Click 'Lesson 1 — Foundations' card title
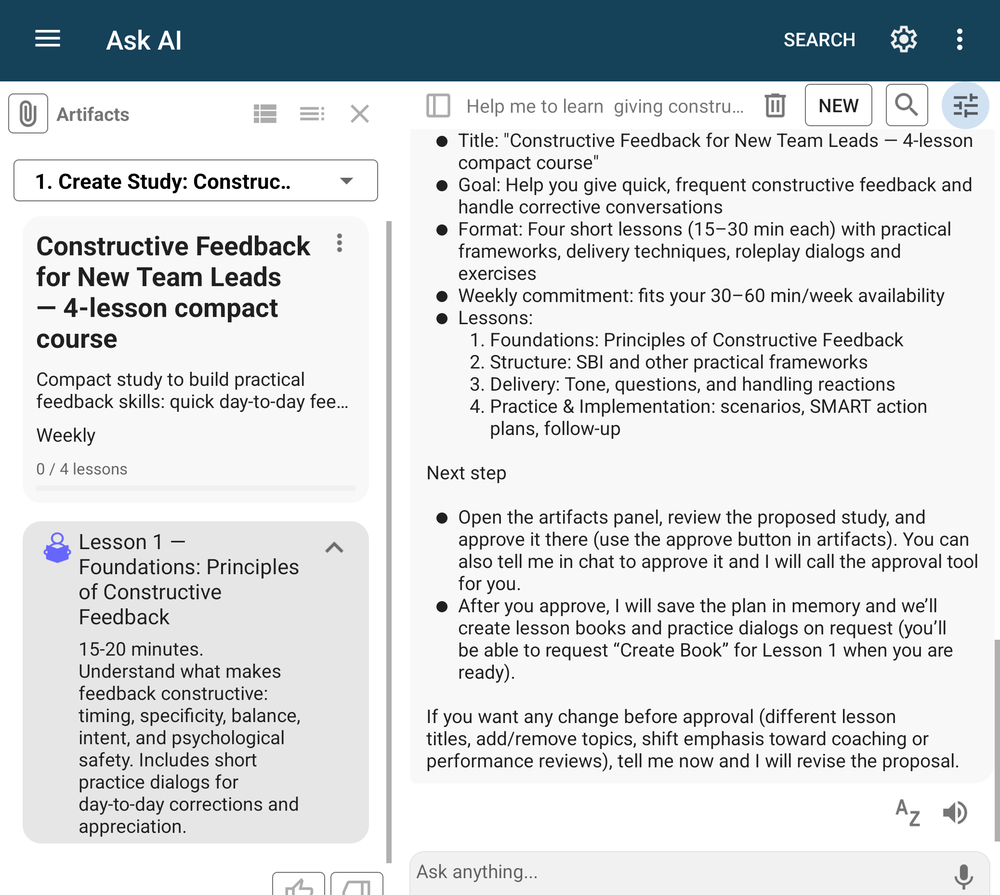The image size is (1000, 895). (188, 579)
